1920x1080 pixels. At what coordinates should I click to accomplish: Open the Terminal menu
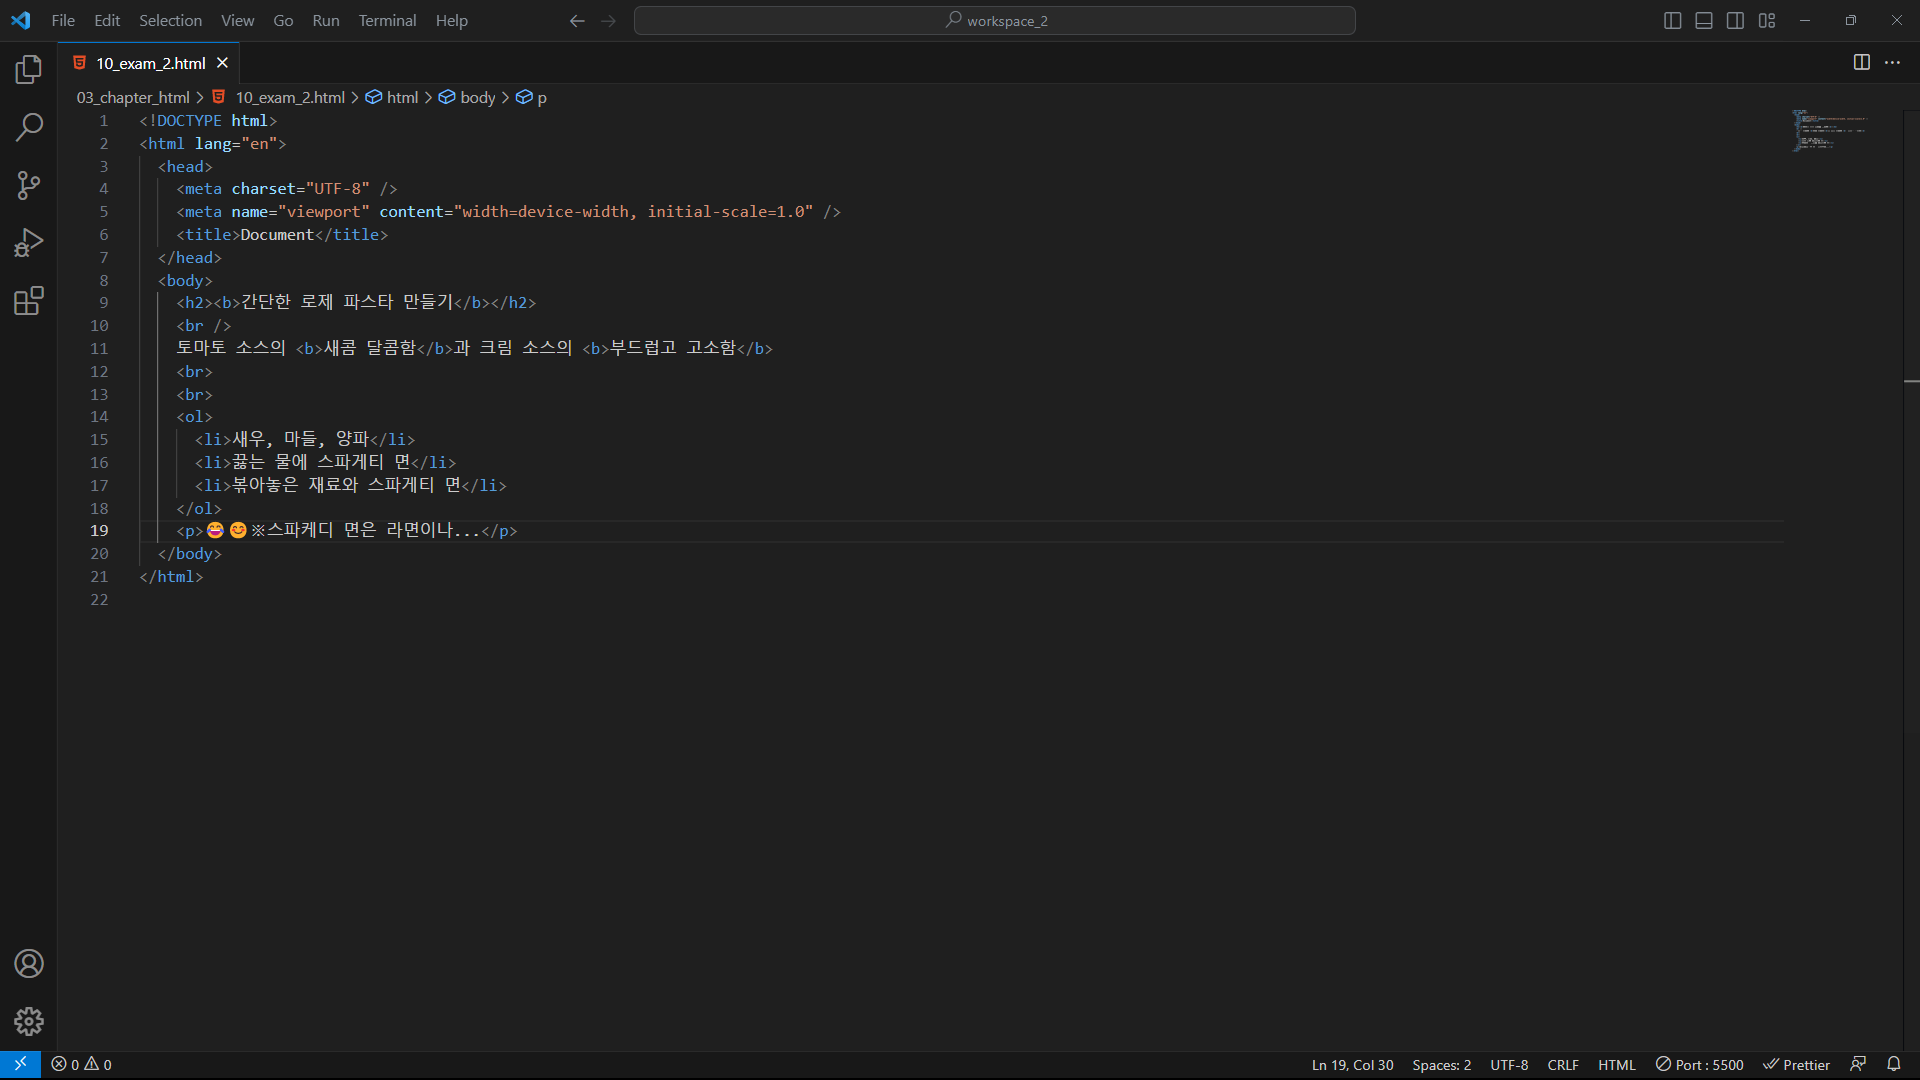[x=387, y=21]
